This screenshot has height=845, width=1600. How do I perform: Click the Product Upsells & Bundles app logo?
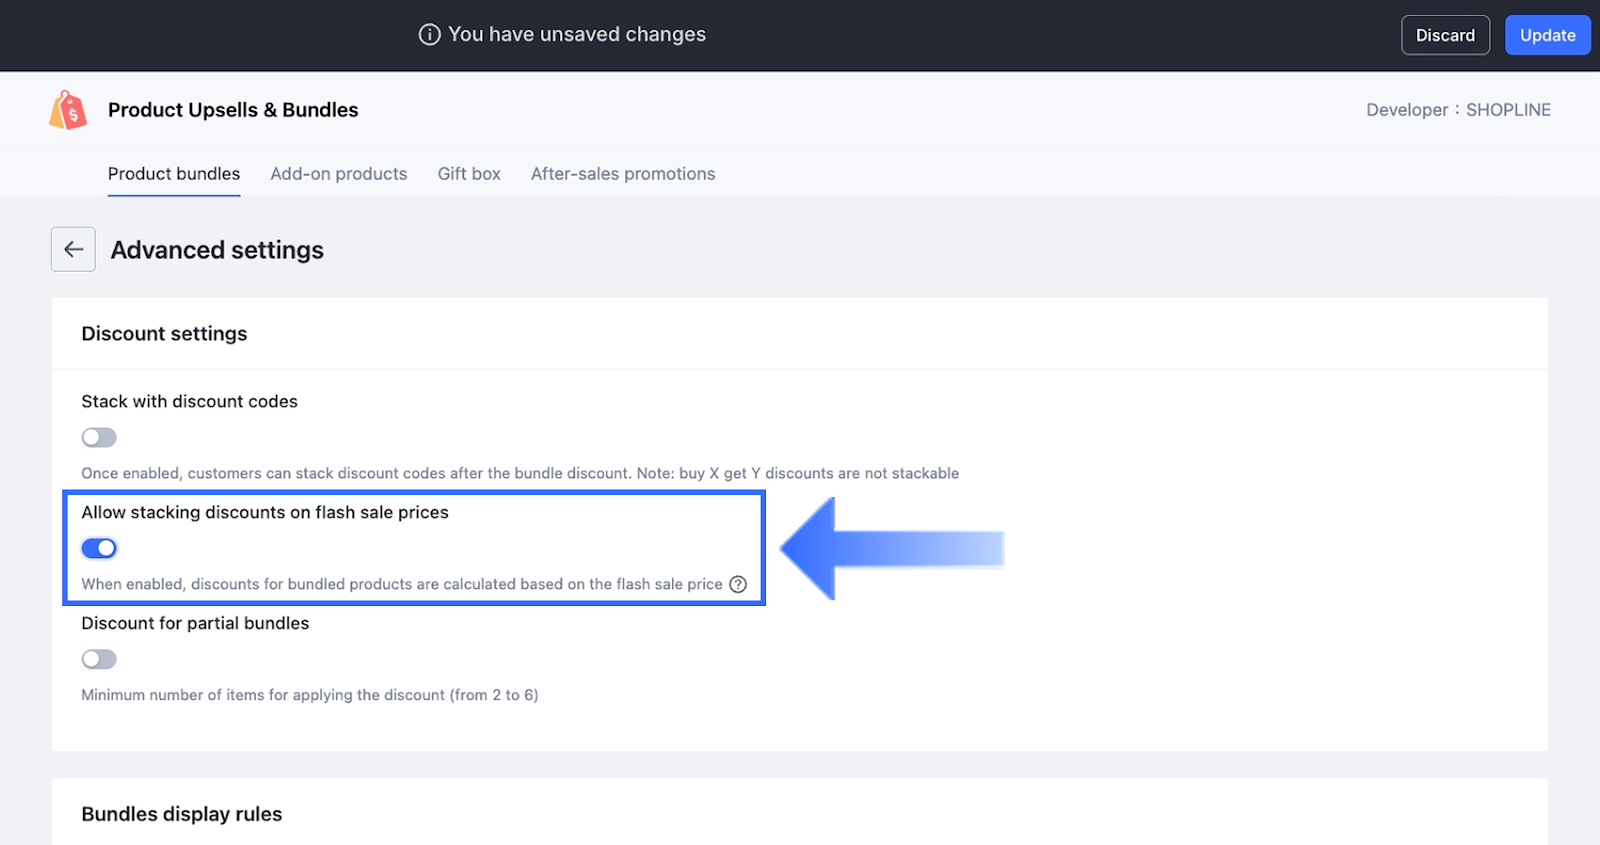68,110
